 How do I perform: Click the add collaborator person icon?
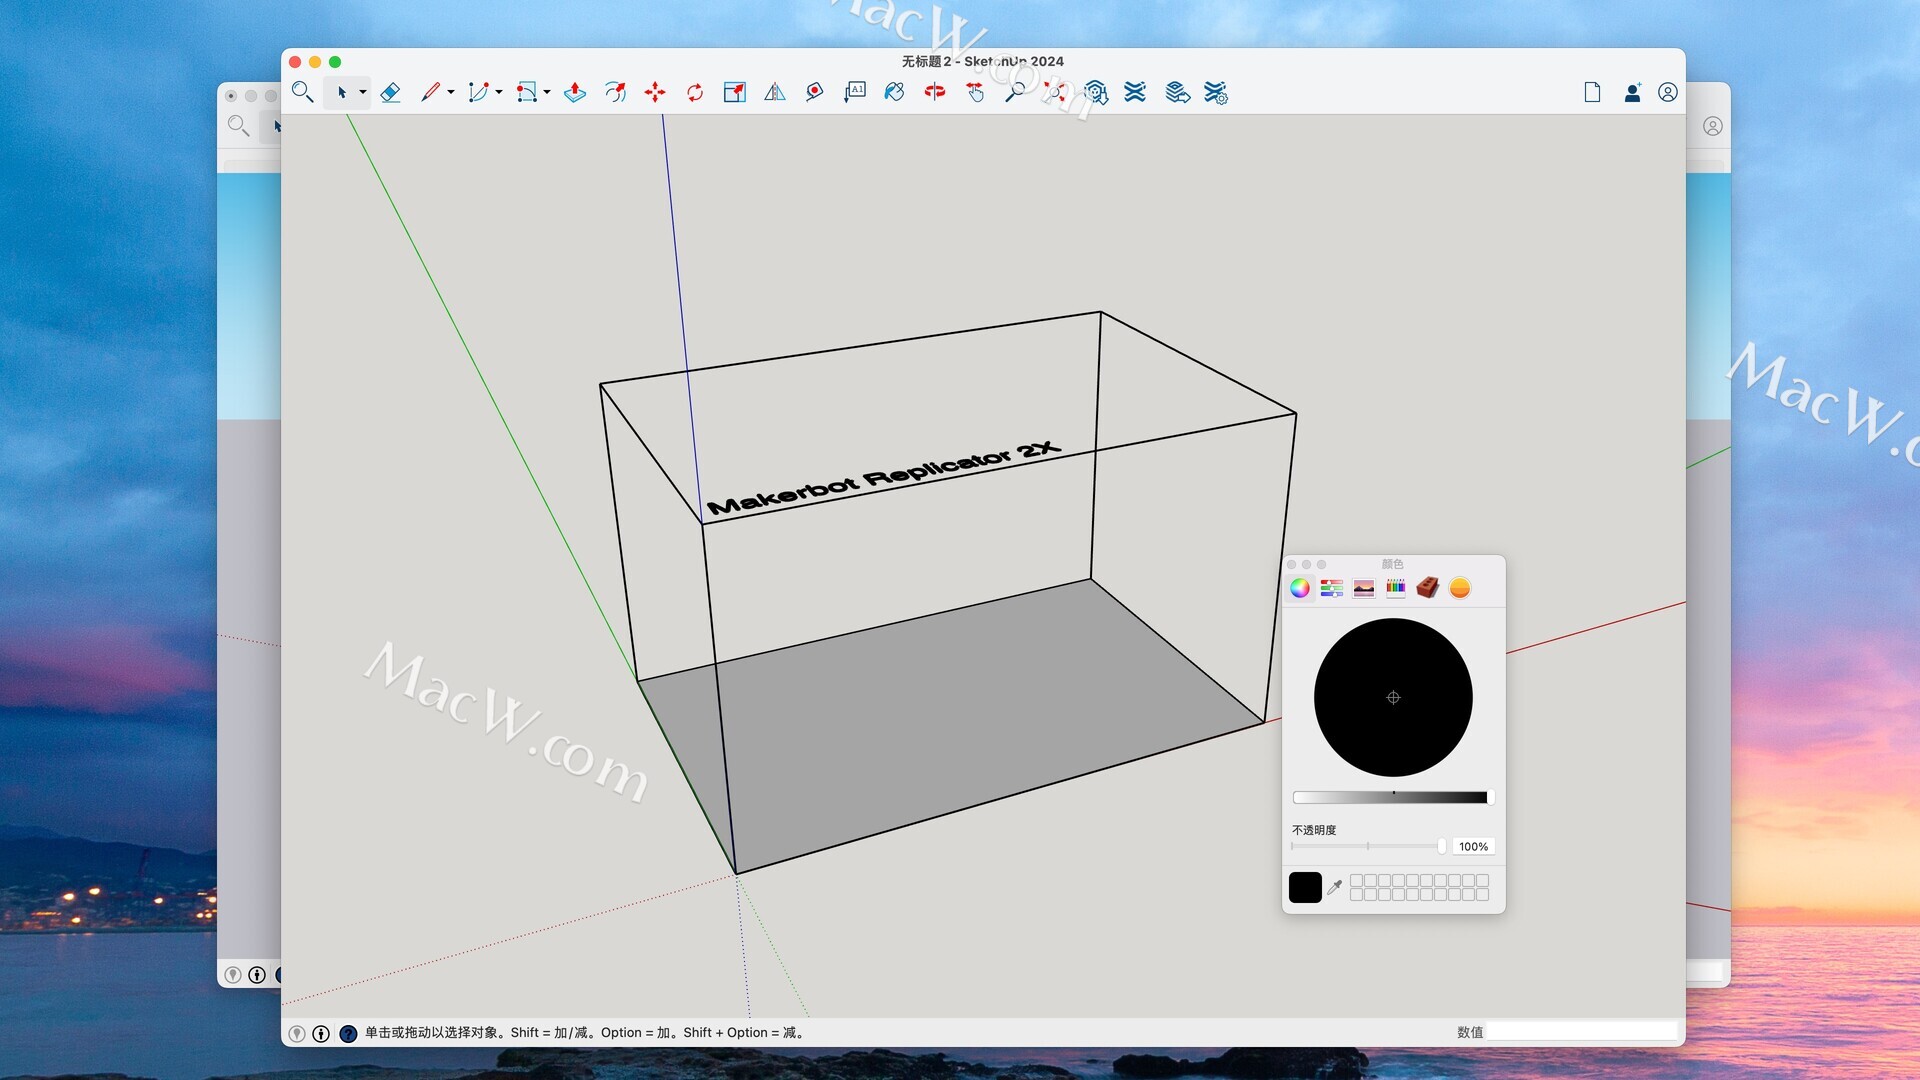pyautogui.click(x=1632, y=92)
